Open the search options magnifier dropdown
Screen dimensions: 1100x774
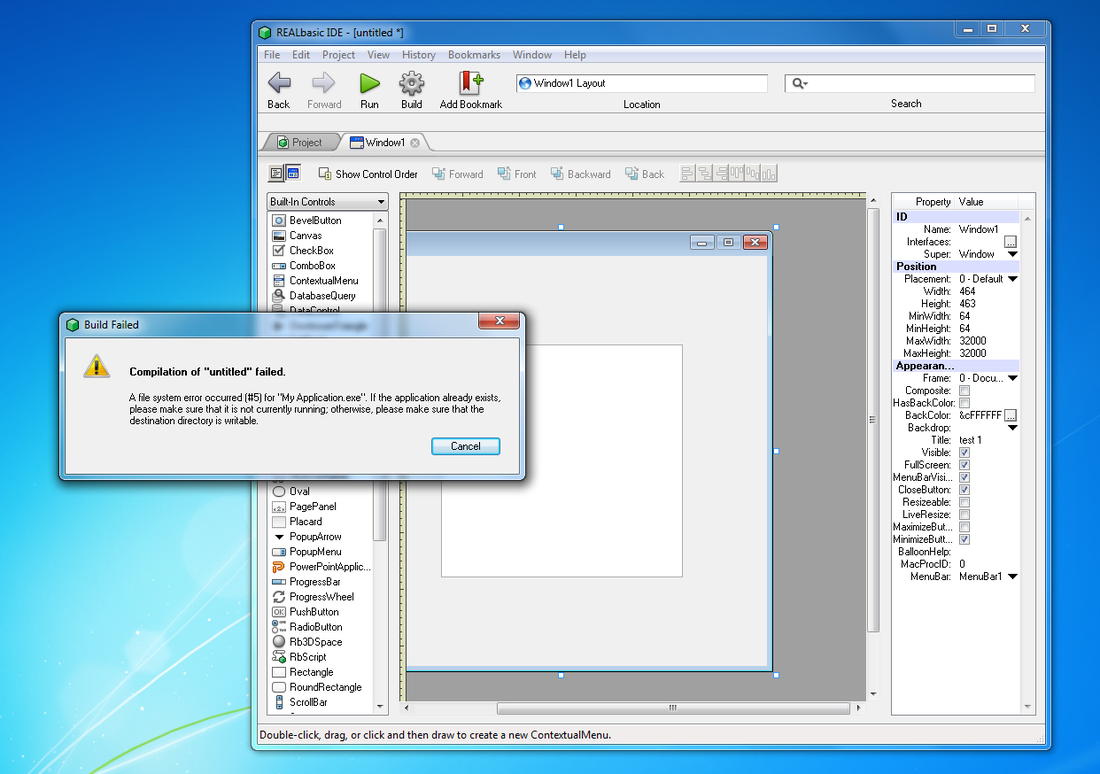(x=800, y=84)
